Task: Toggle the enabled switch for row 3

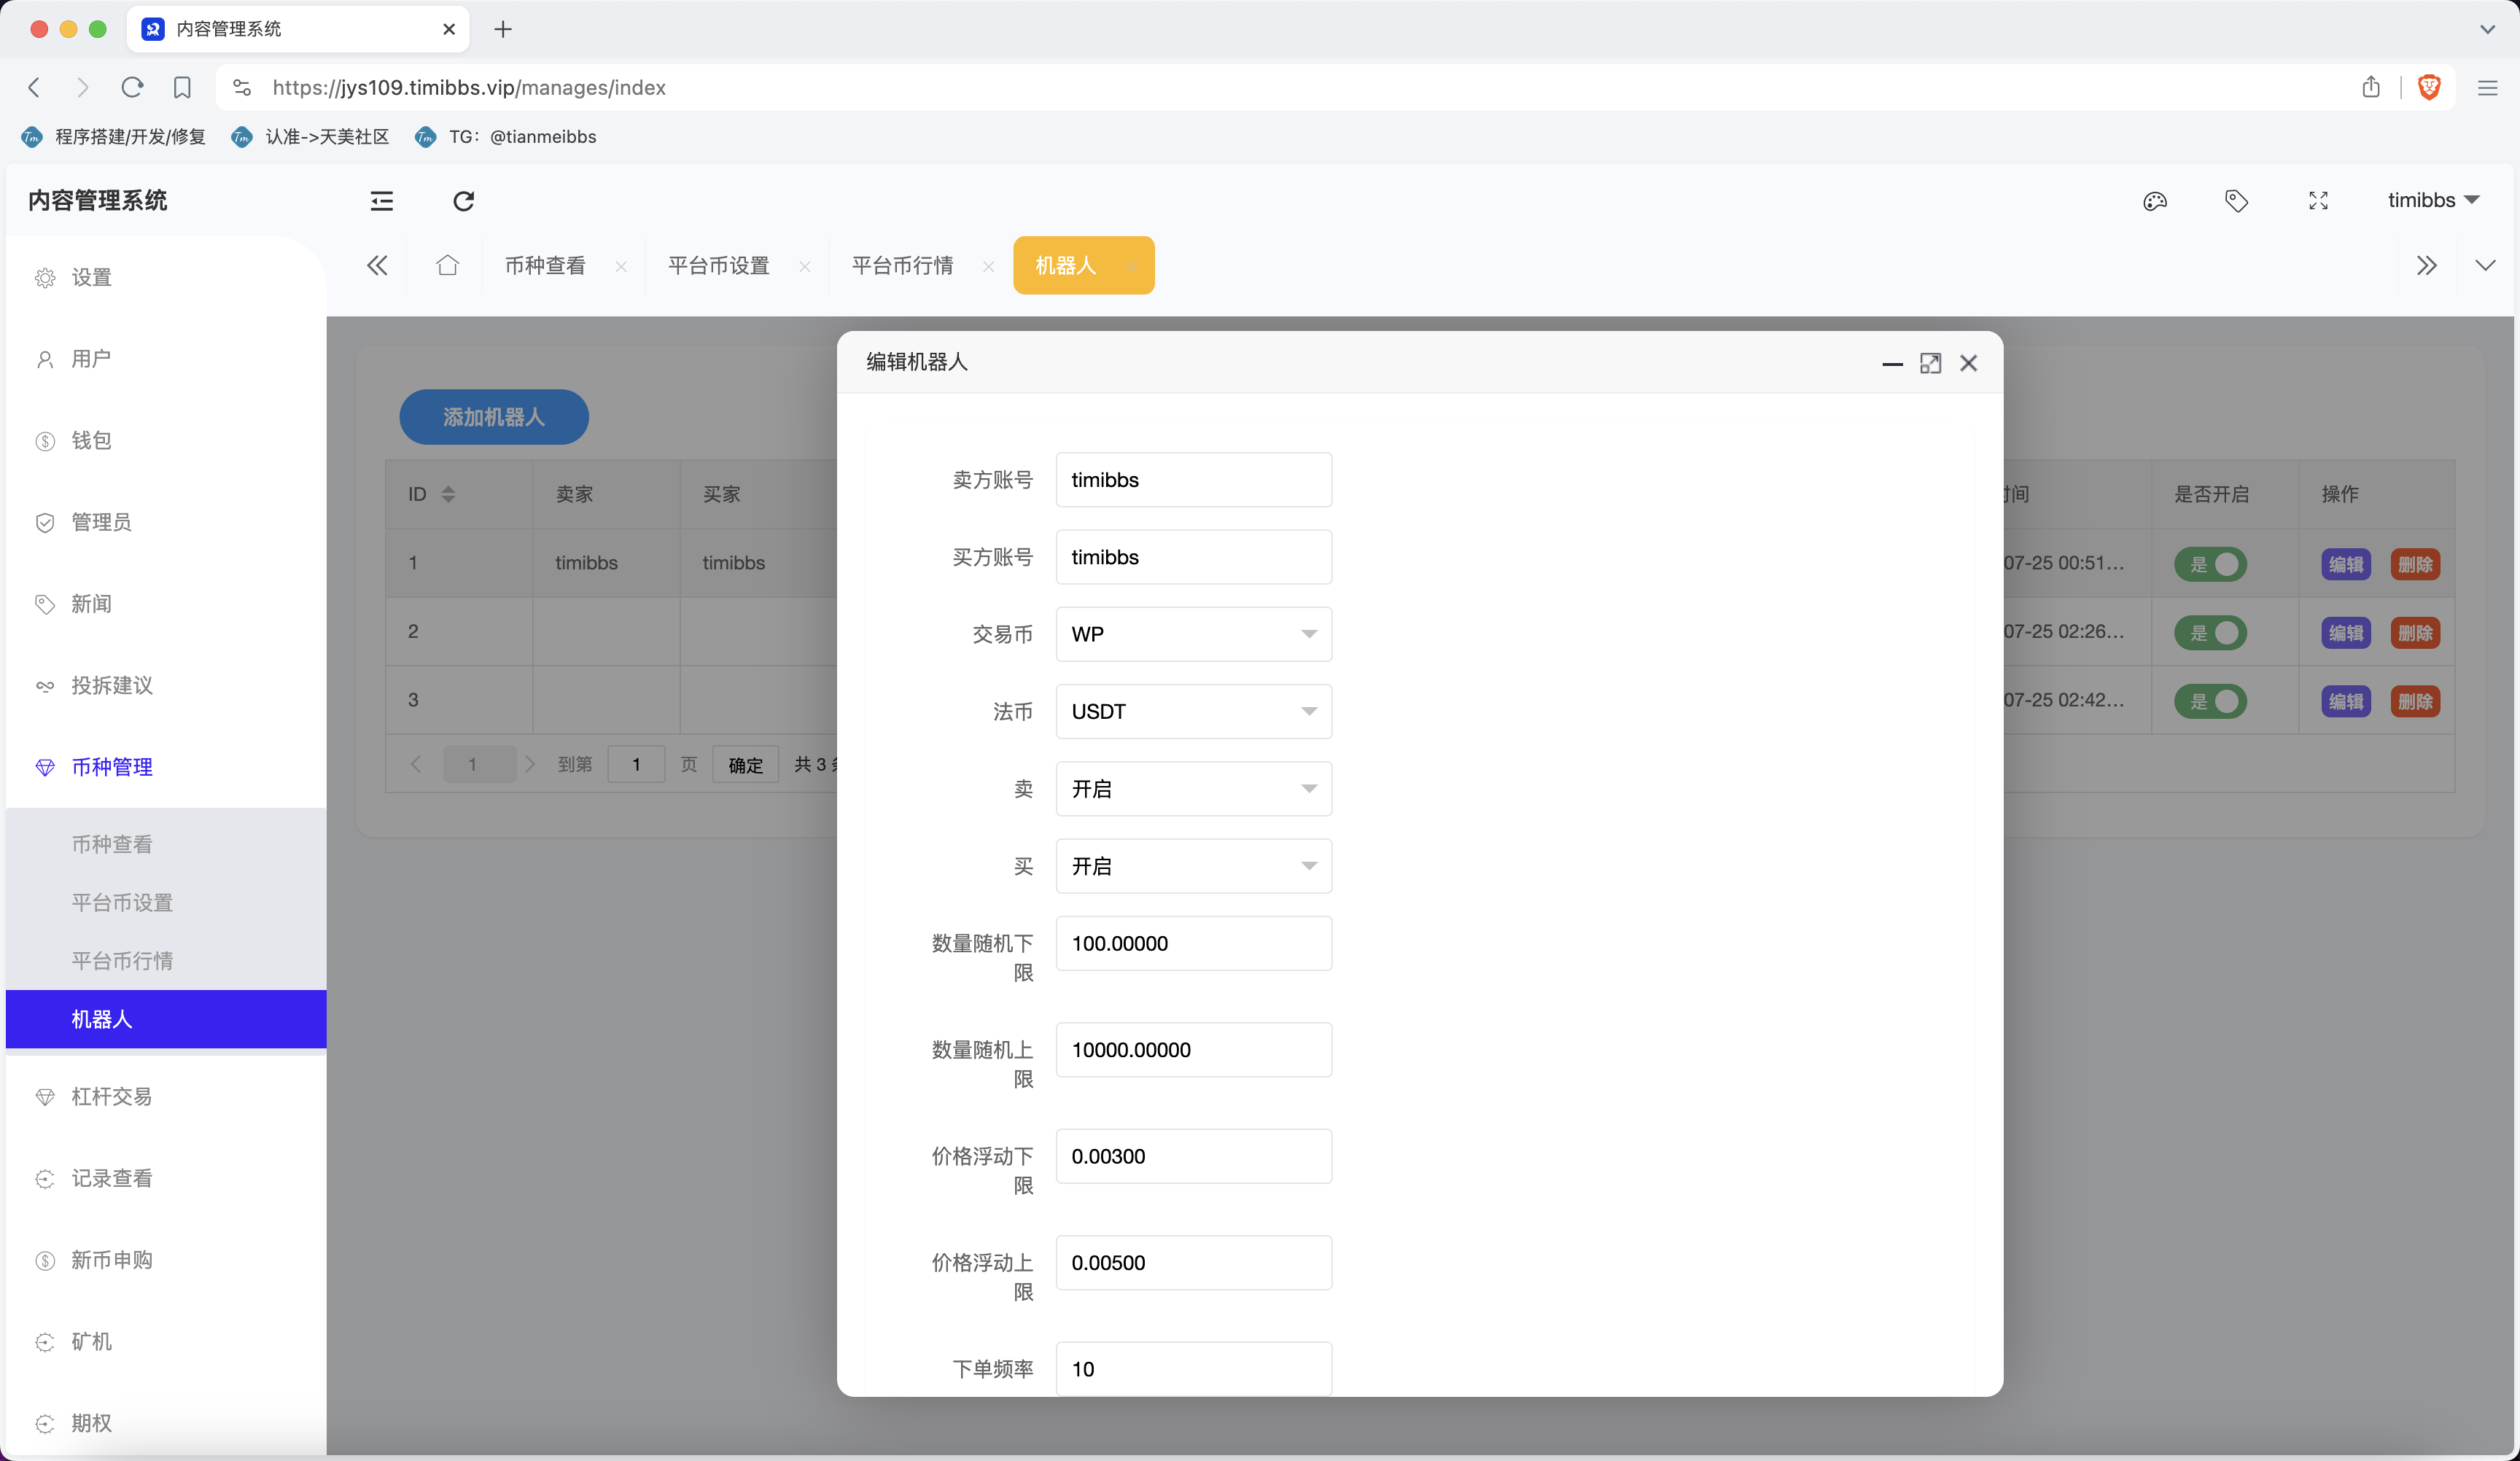Action: click(x=2210, y=701)
